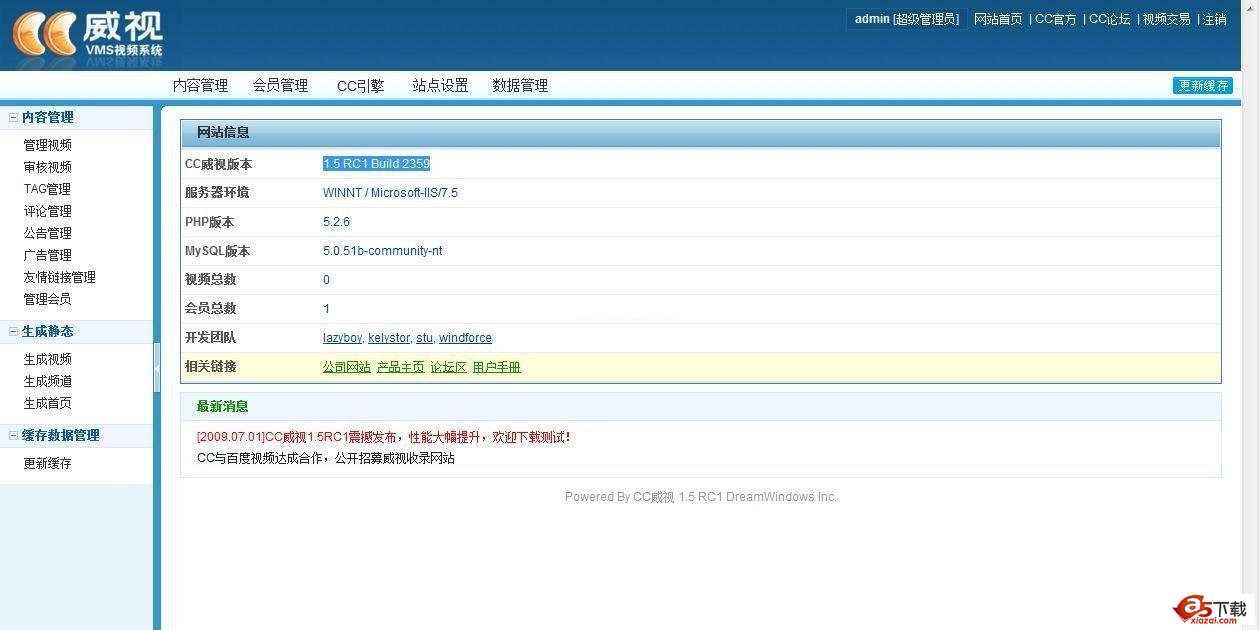Open the 用户手册 link
The image size is (1260, 630).
pyautogui.click(x=497, y=367)
